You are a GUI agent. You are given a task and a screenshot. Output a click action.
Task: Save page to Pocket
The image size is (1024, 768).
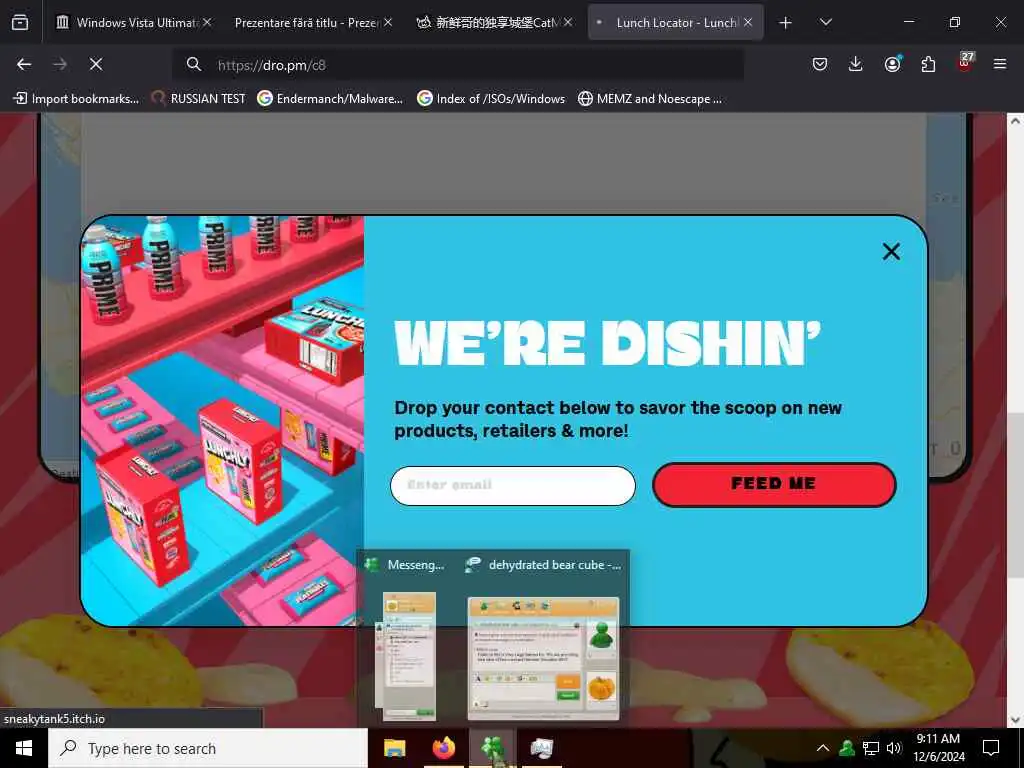(820, 64)
